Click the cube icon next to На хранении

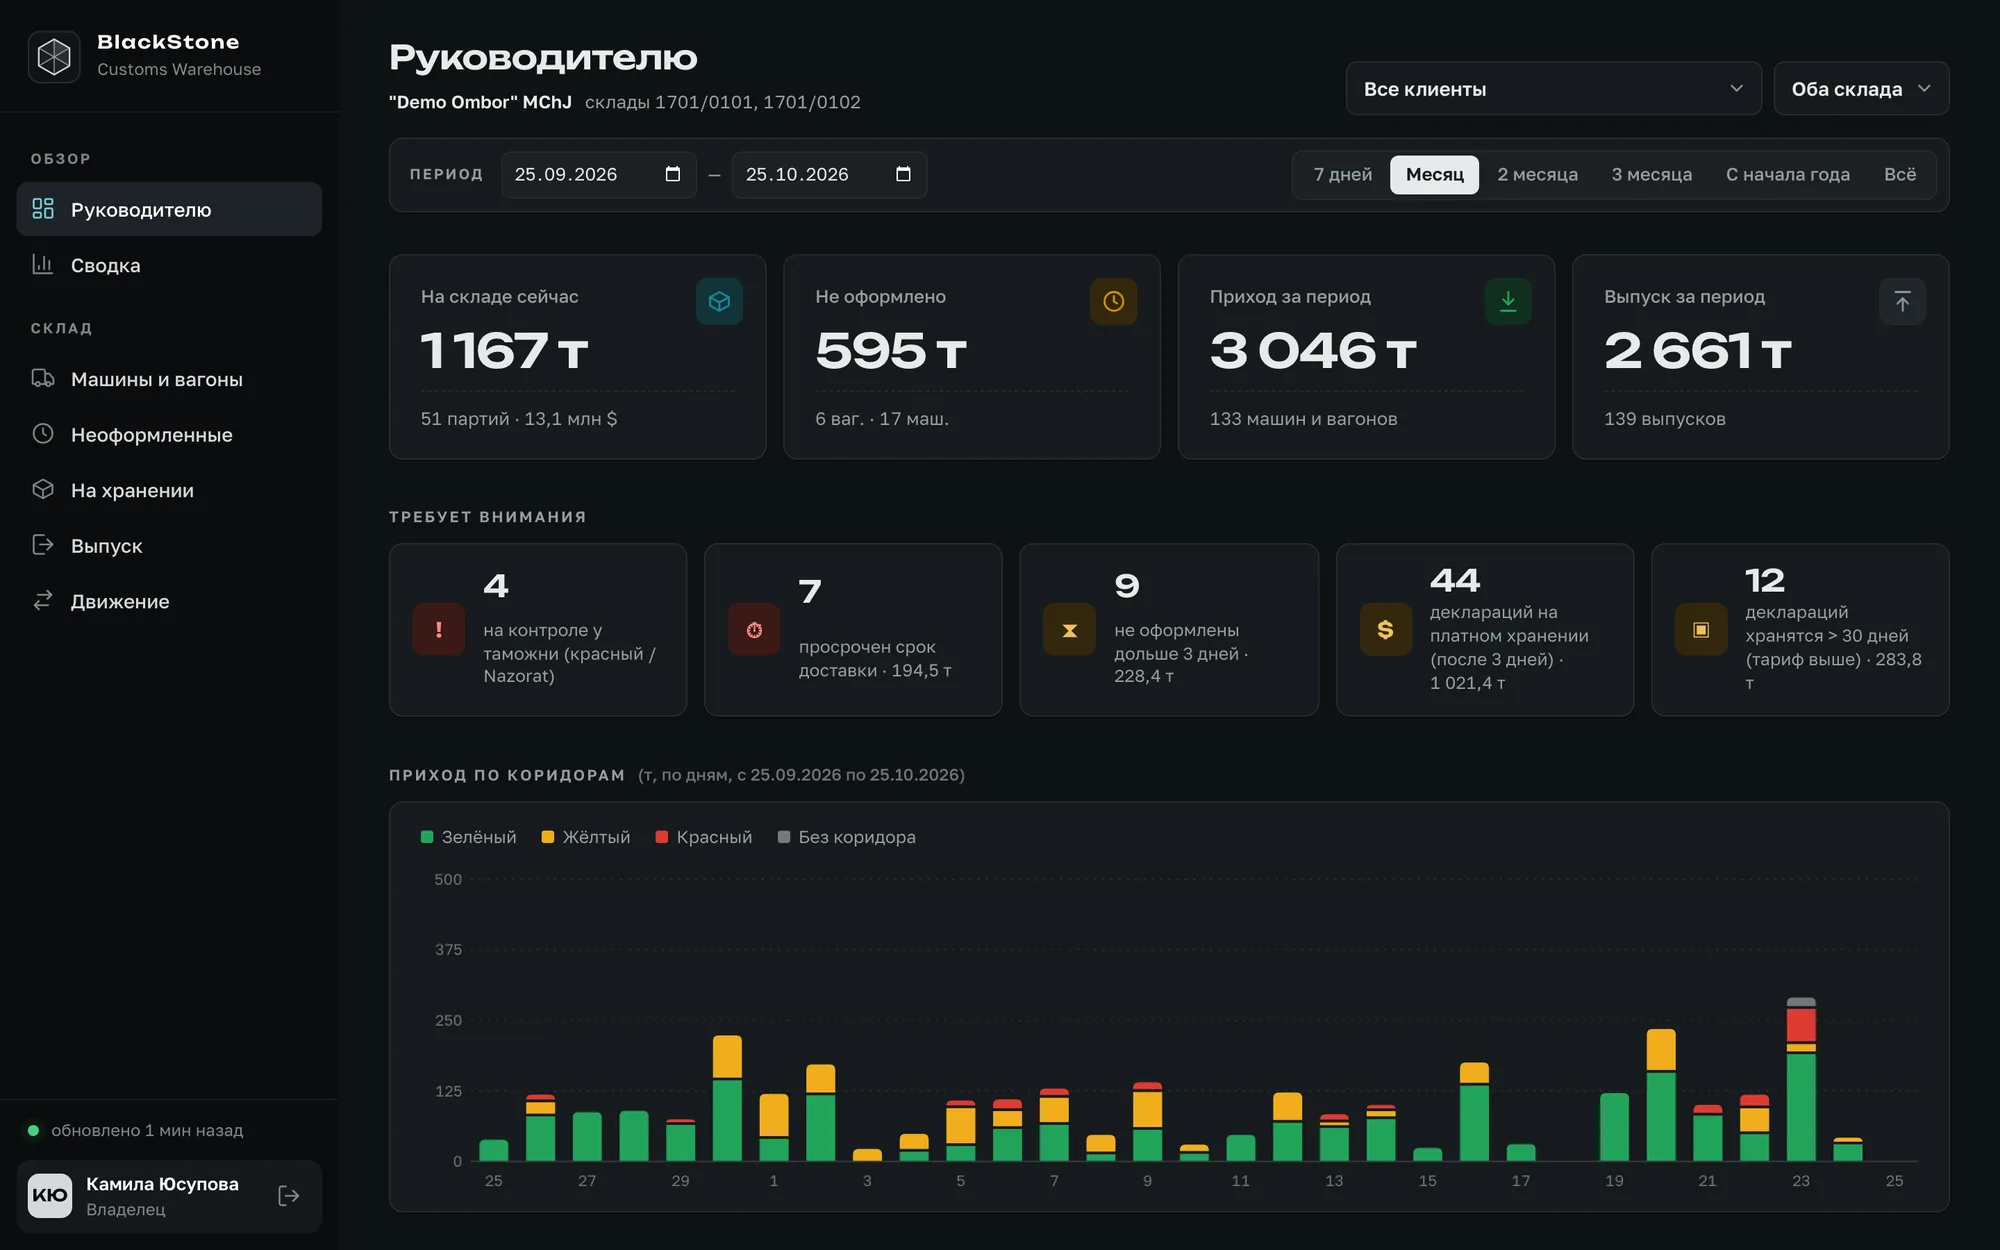click(x=43, y=489)
